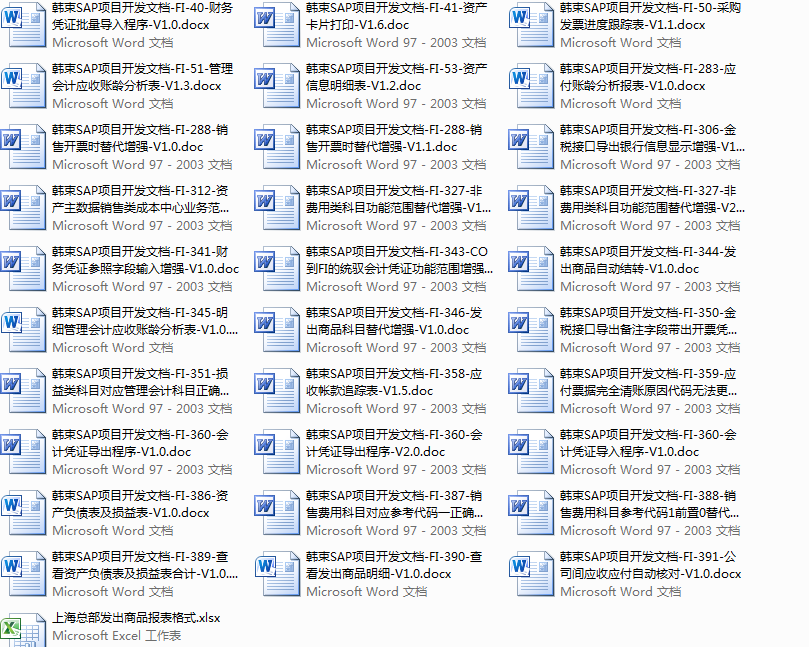Select Word icon of FI-346 发出商品科目替代增强
The width and height of the screenshot is (809, 647).
click(x=277, y=329)
